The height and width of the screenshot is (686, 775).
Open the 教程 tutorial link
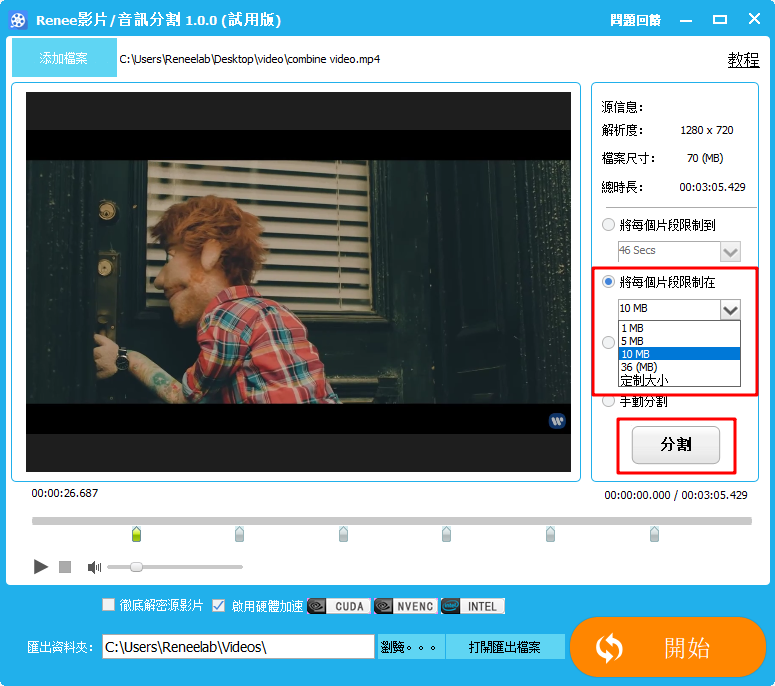click(x=743, y=60)
